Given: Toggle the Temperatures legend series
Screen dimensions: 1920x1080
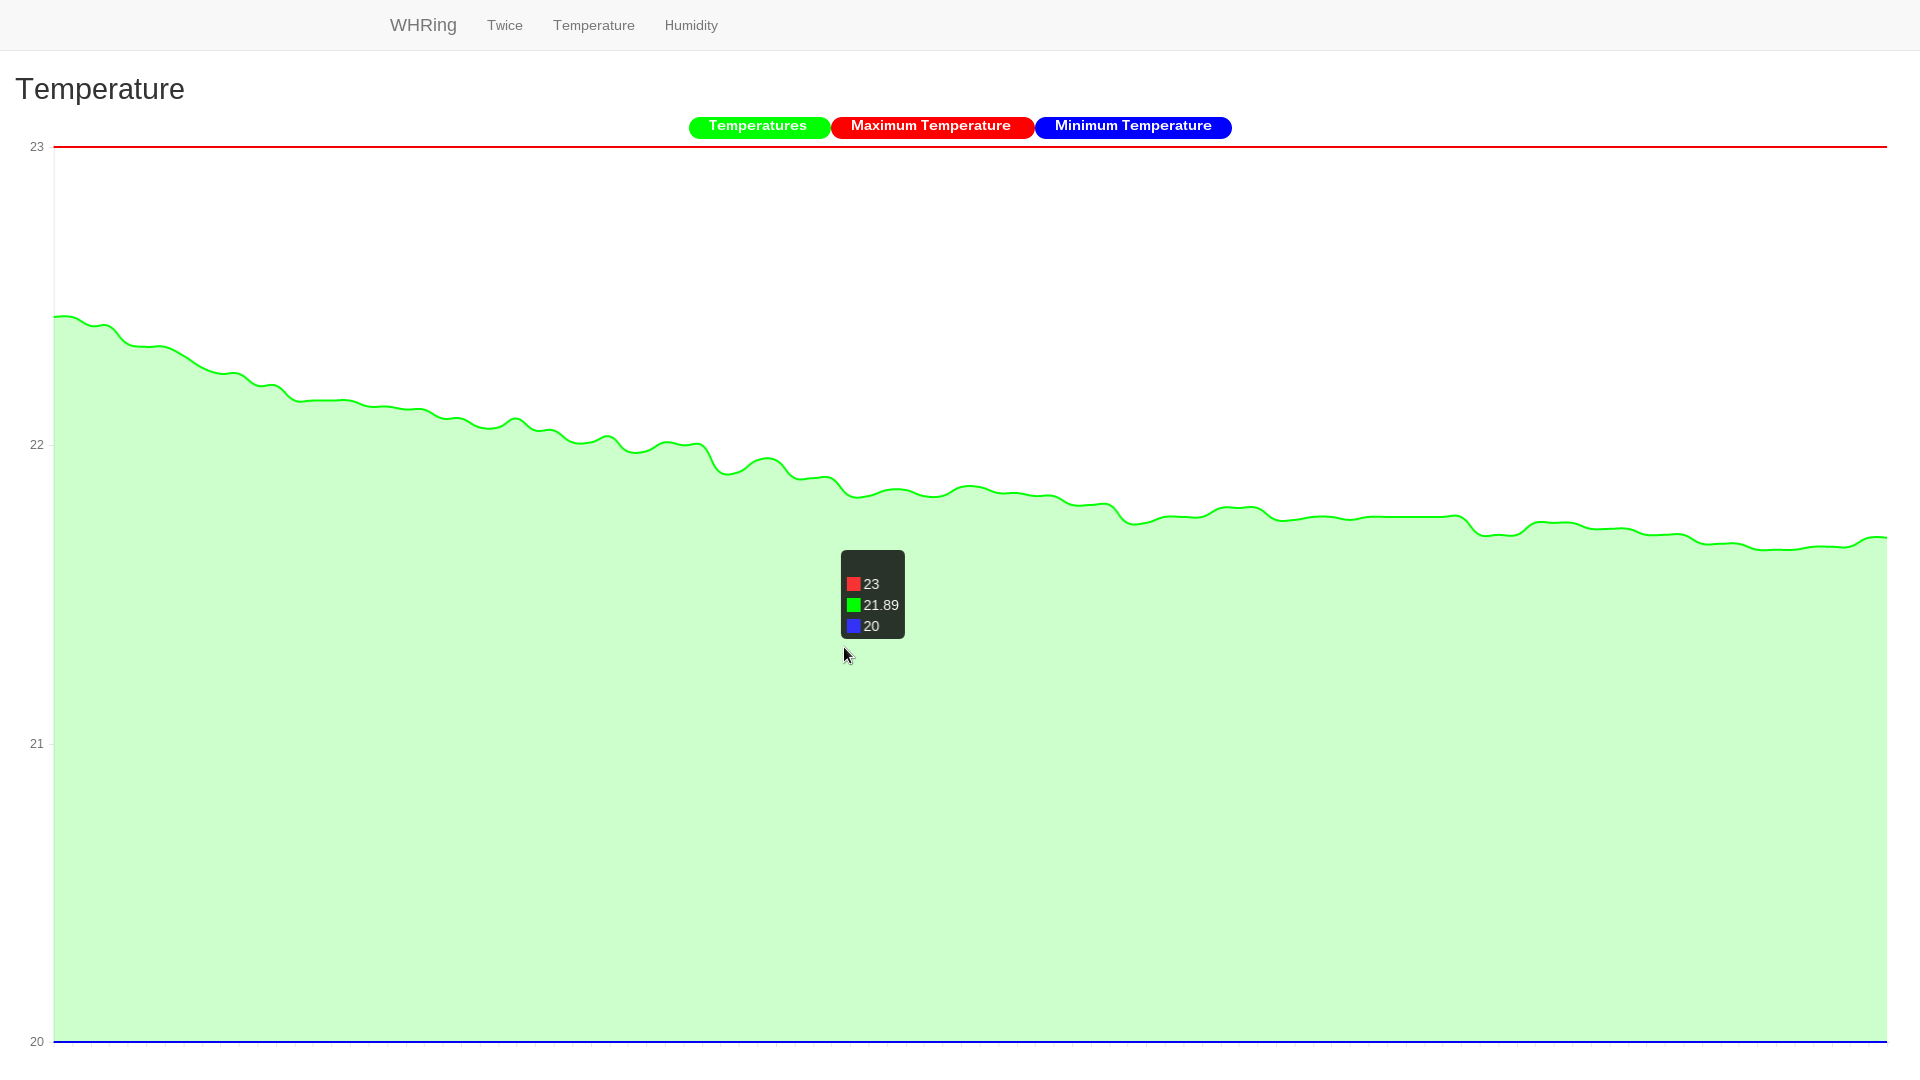Looking at the screenshot, I should click(x=758, y=127).
